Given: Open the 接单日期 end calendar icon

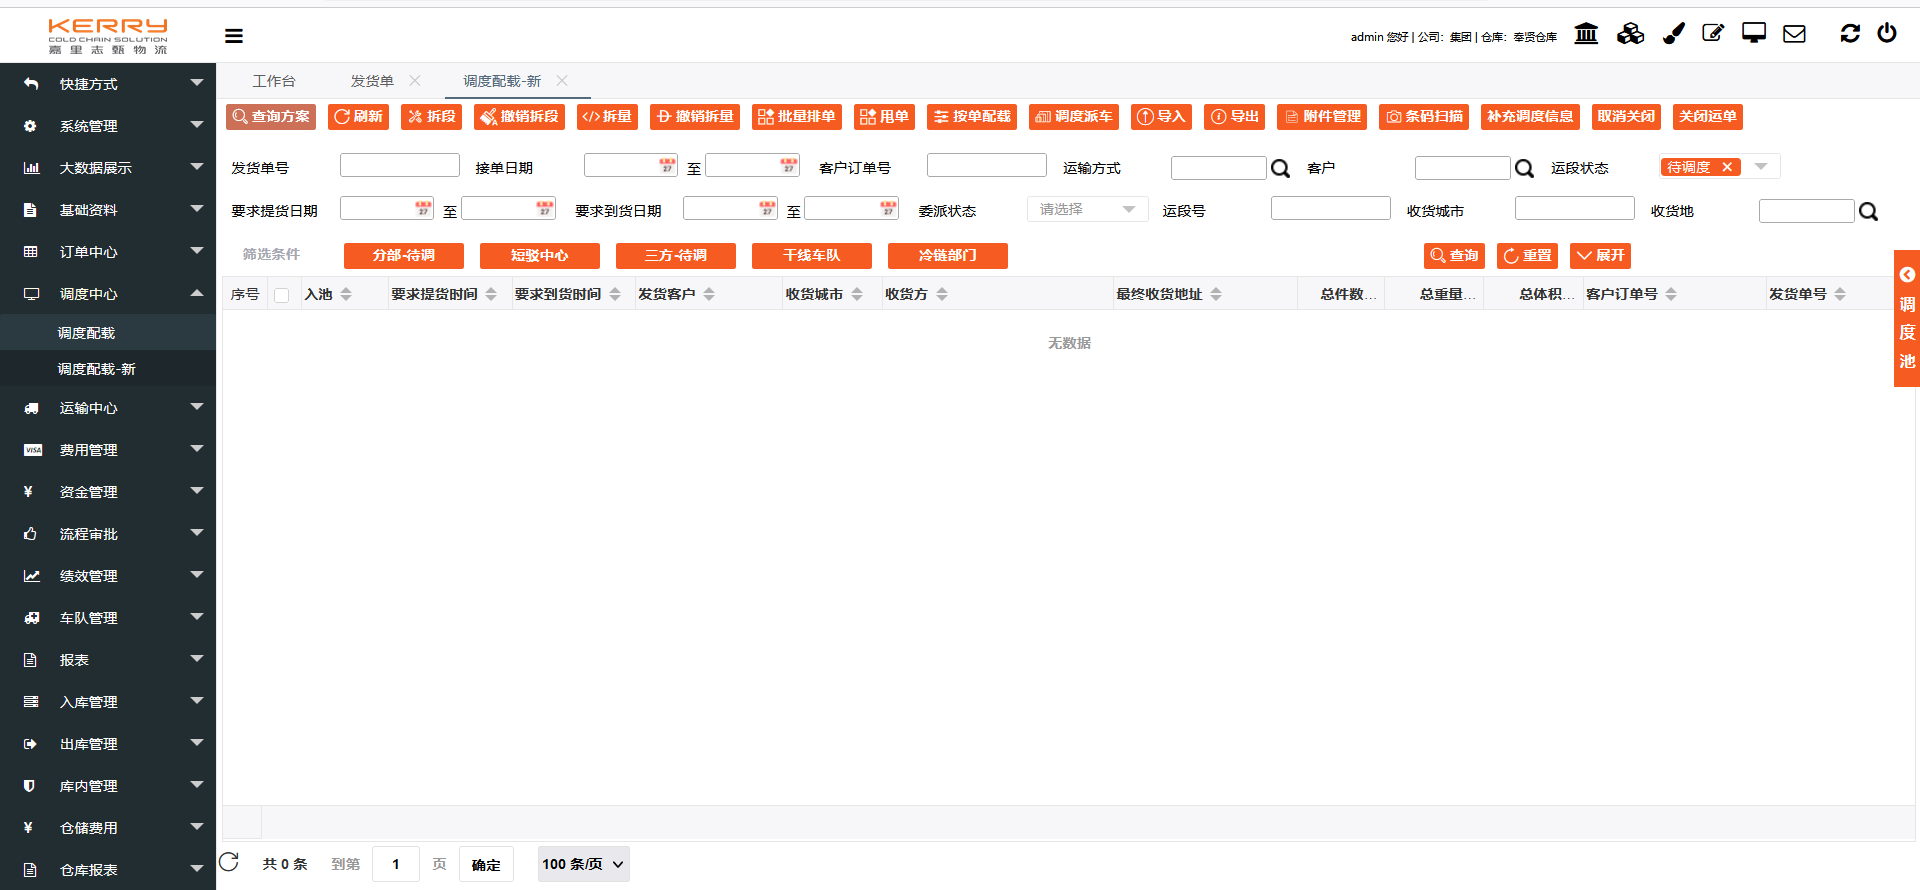Looking at the screenshot, I should point(789,165).
